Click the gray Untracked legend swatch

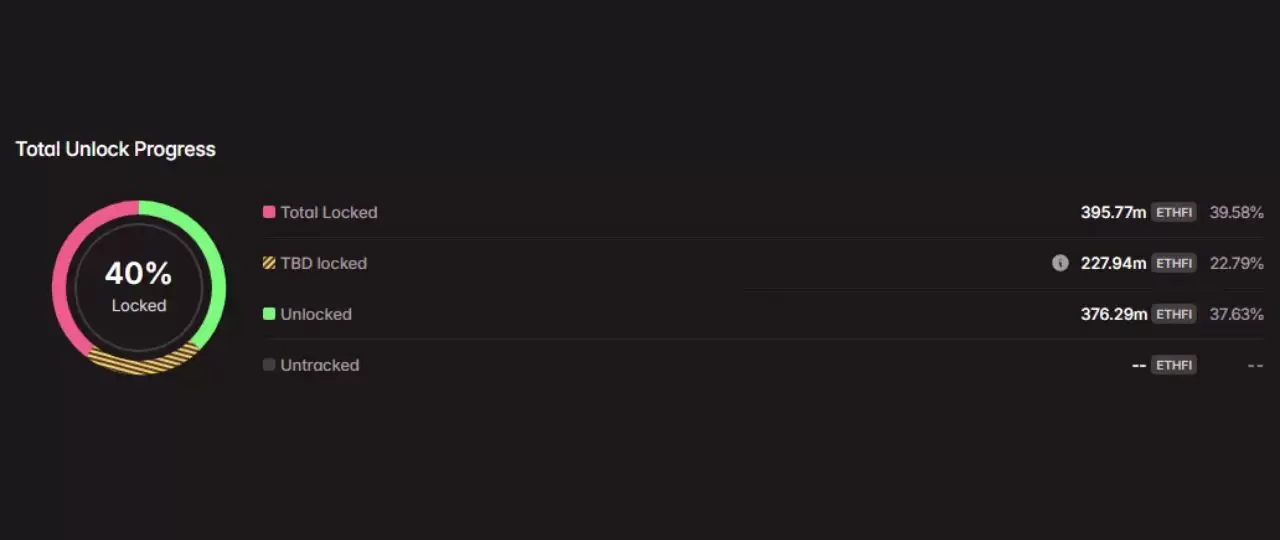[x=269, y=365]
